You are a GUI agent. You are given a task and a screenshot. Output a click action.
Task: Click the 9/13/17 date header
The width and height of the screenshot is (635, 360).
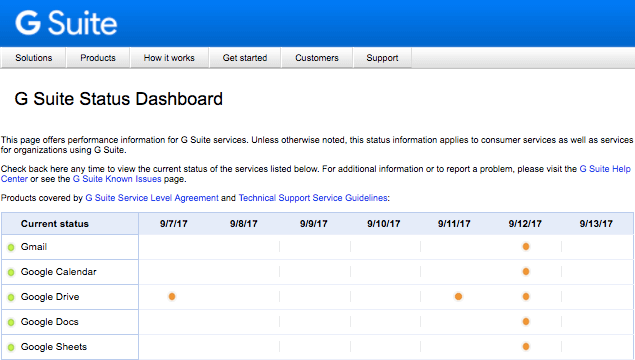click(596, 224)
